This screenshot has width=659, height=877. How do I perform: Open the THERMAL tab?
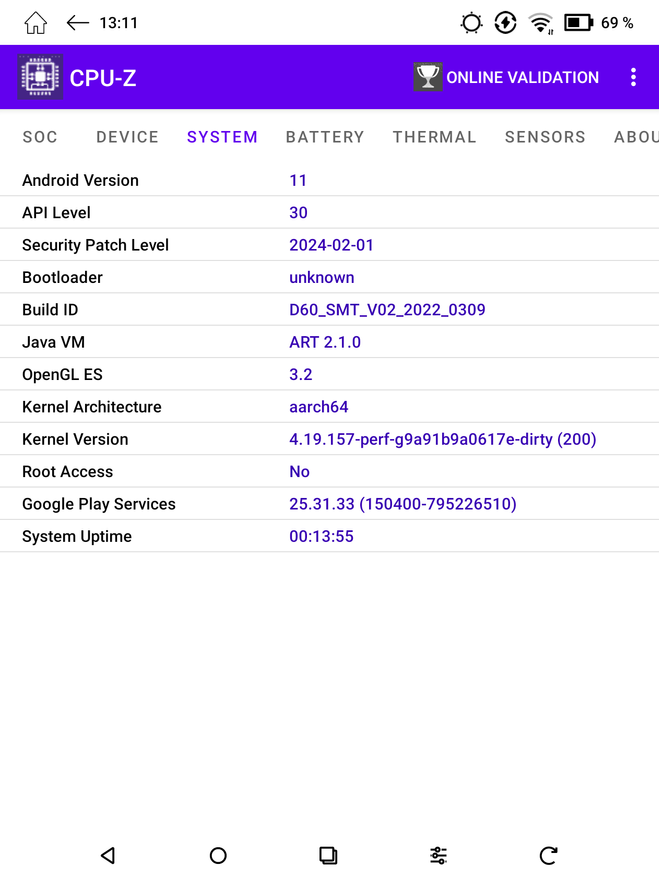click(434, 137)
